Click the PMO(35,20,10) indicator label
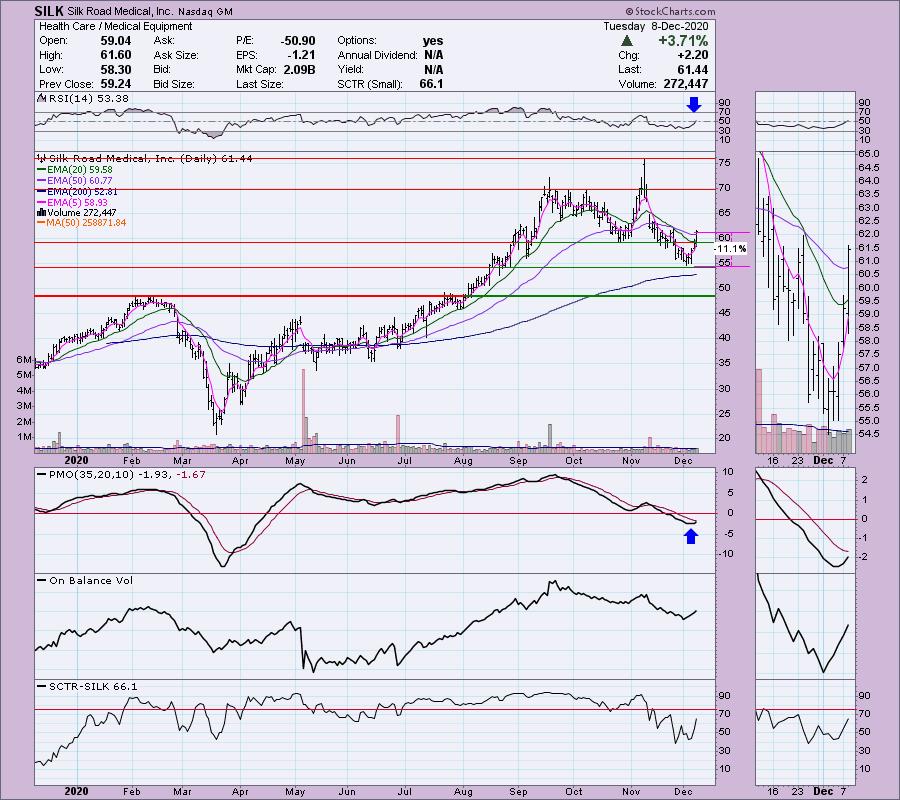Image resolution: width=900 pixels, height=800 pixels. point(127,475)
